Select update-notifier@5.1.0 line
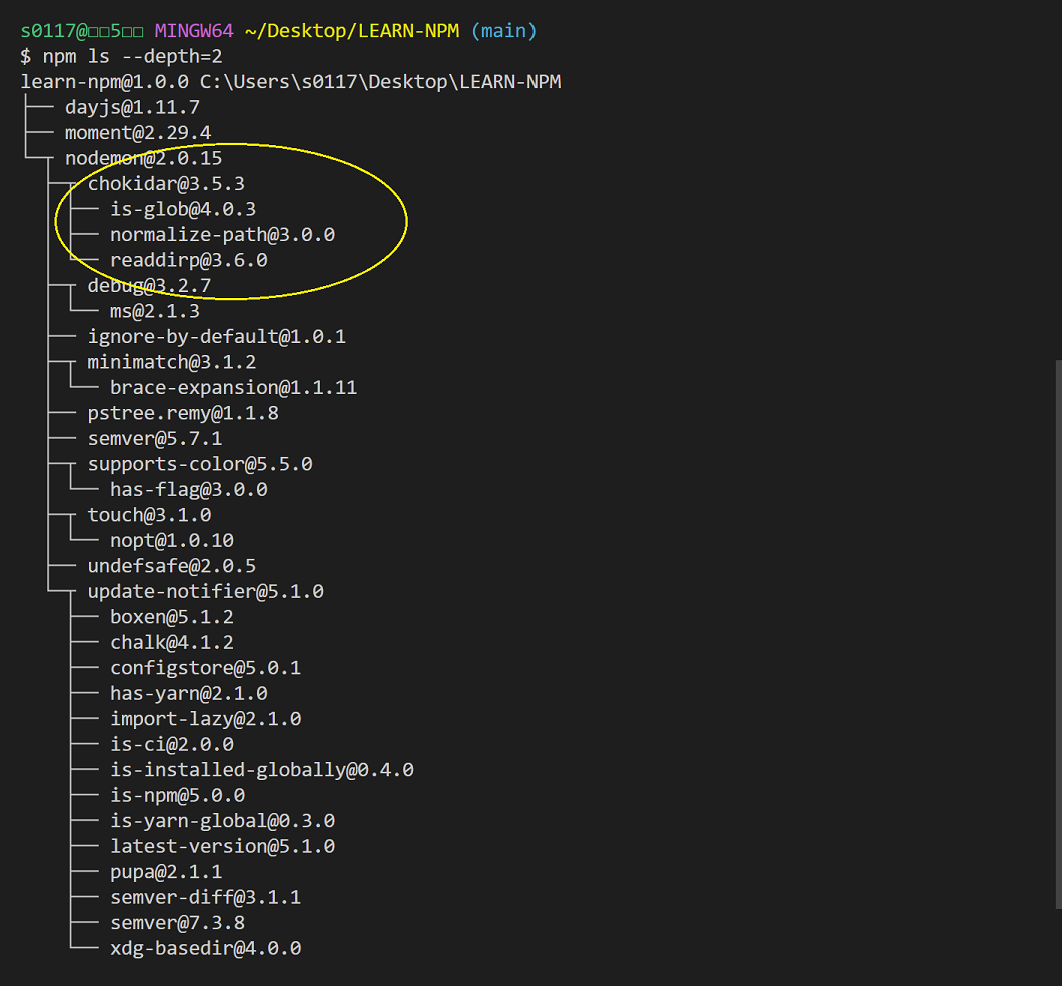The height and width of the screenshot is (986, 1062). 205,592
